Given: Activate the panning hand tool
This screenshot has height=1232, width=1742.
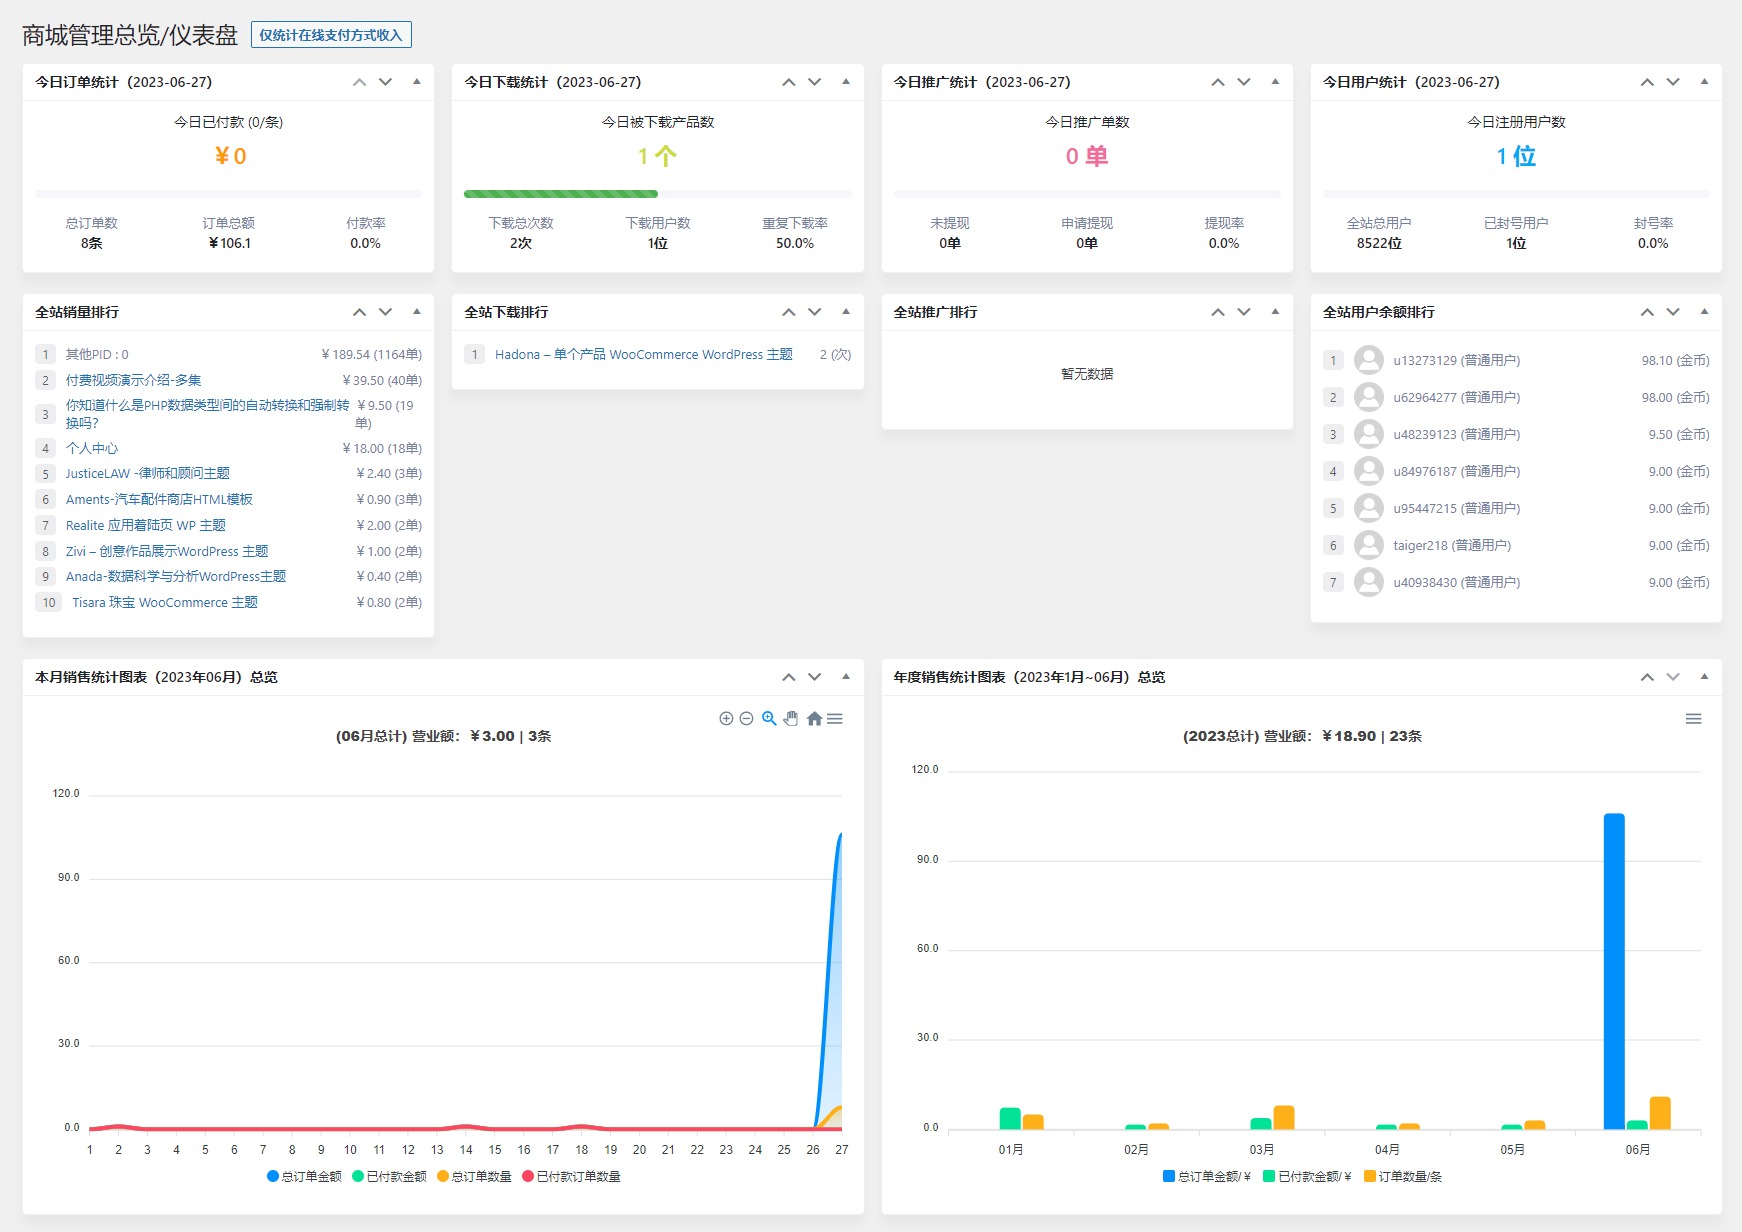Looking at the screenshot, I should pyautogui.click(x=791, y=719).
